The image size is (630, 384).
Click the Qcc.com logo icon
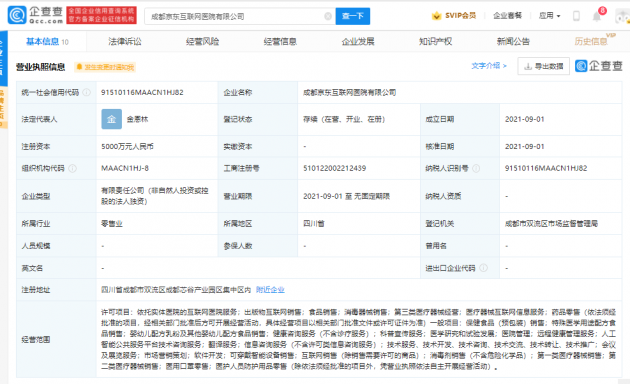pyautogui.click(x=17, y=15)
